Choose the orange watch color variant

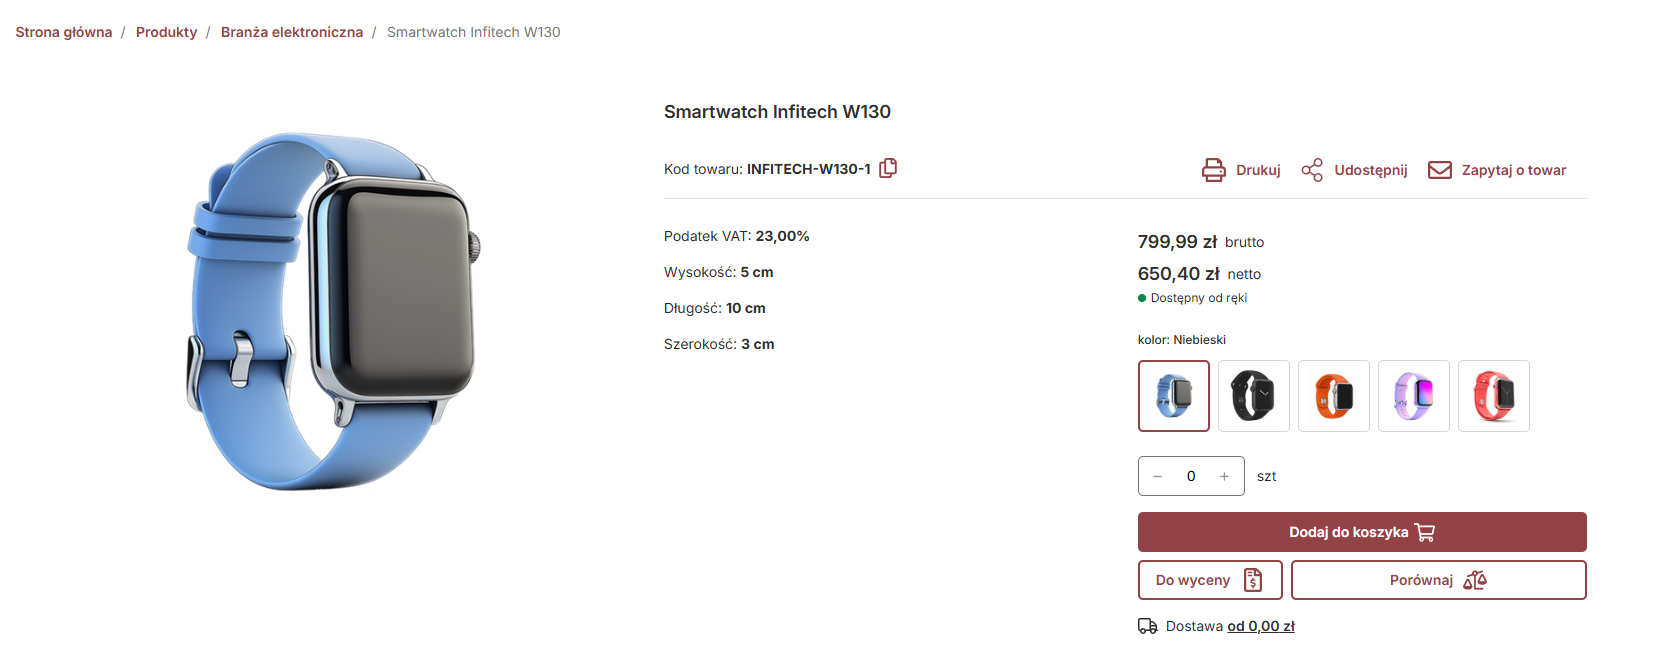tap(1334, 396)
